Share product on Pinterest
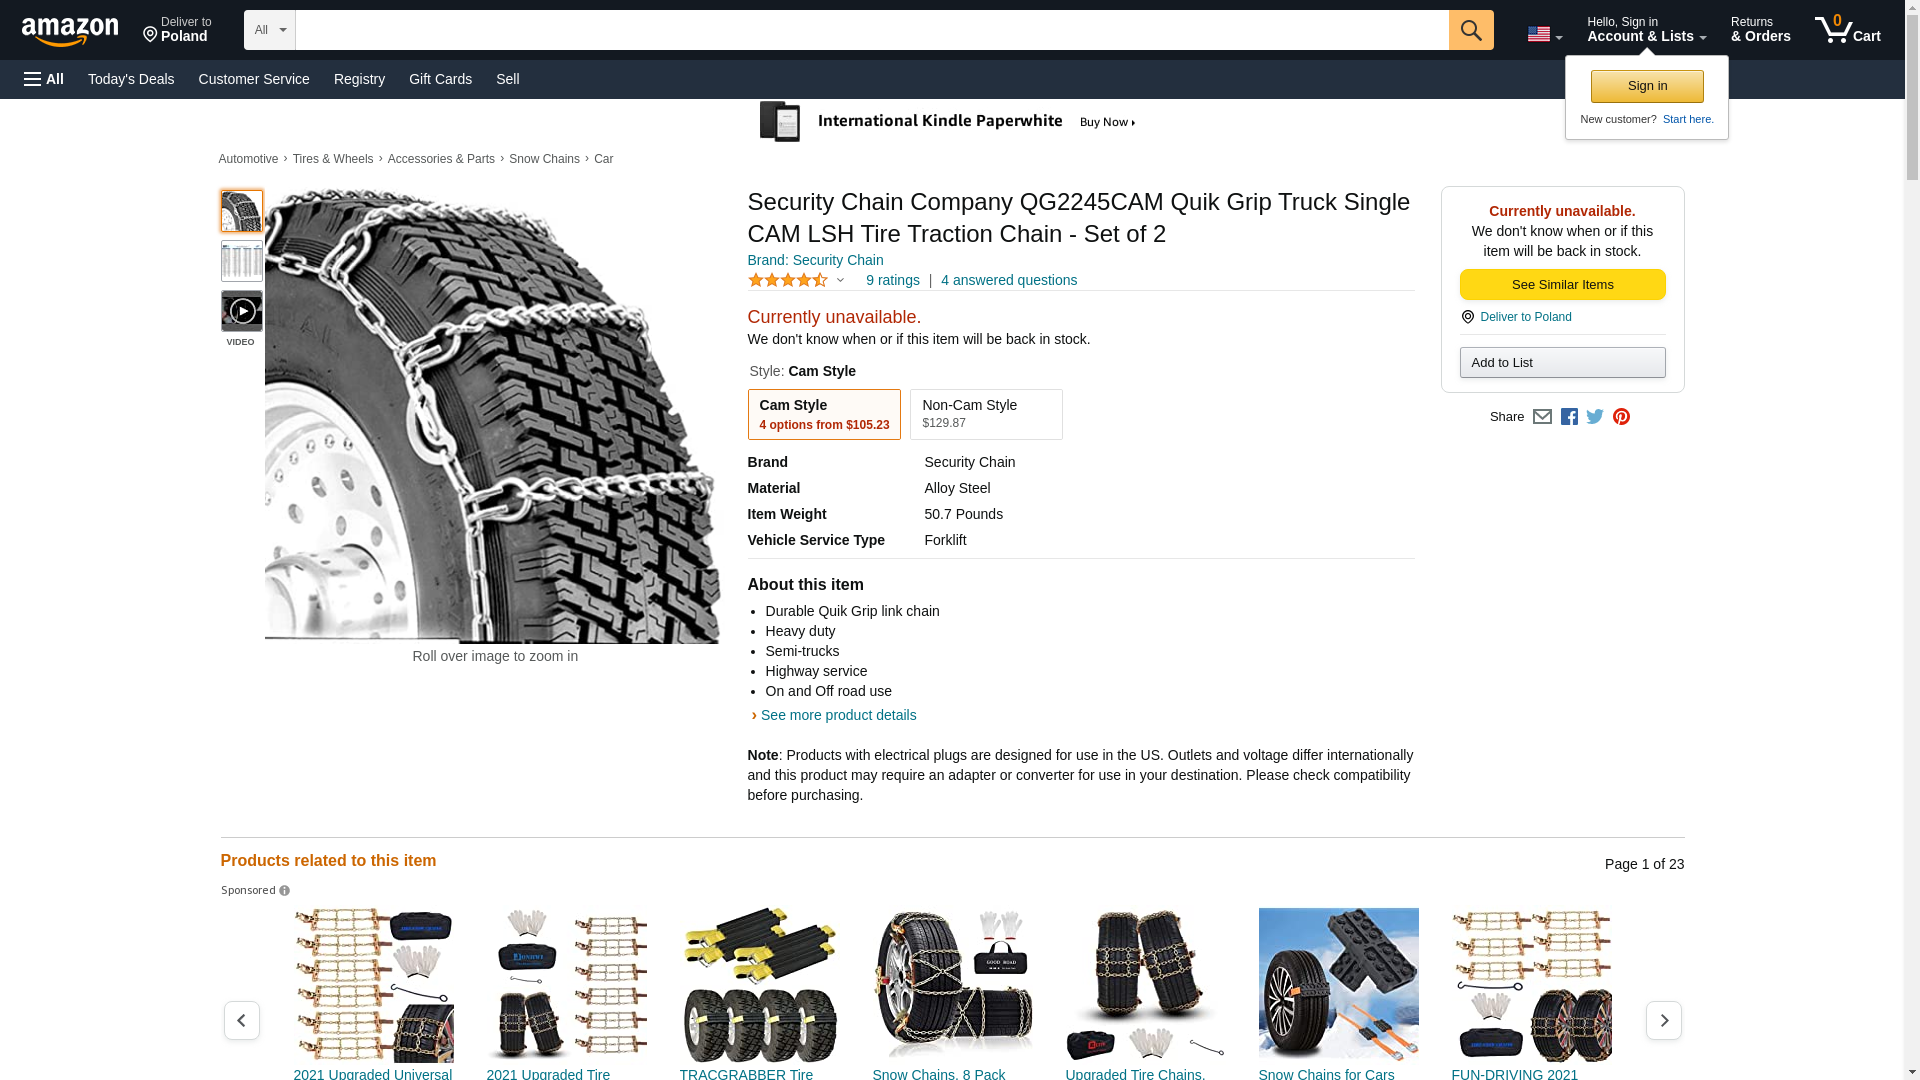The height and width of the screenshot is (1080, 1920). 1621,417
